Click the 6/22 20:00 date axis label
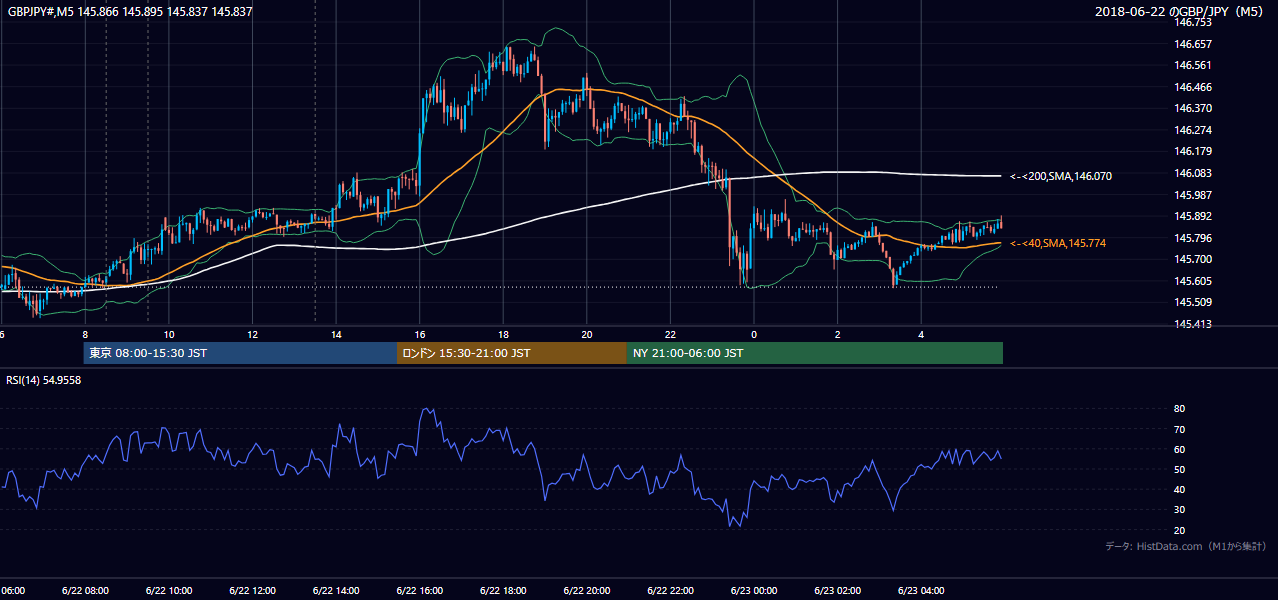 pos(587,590)
